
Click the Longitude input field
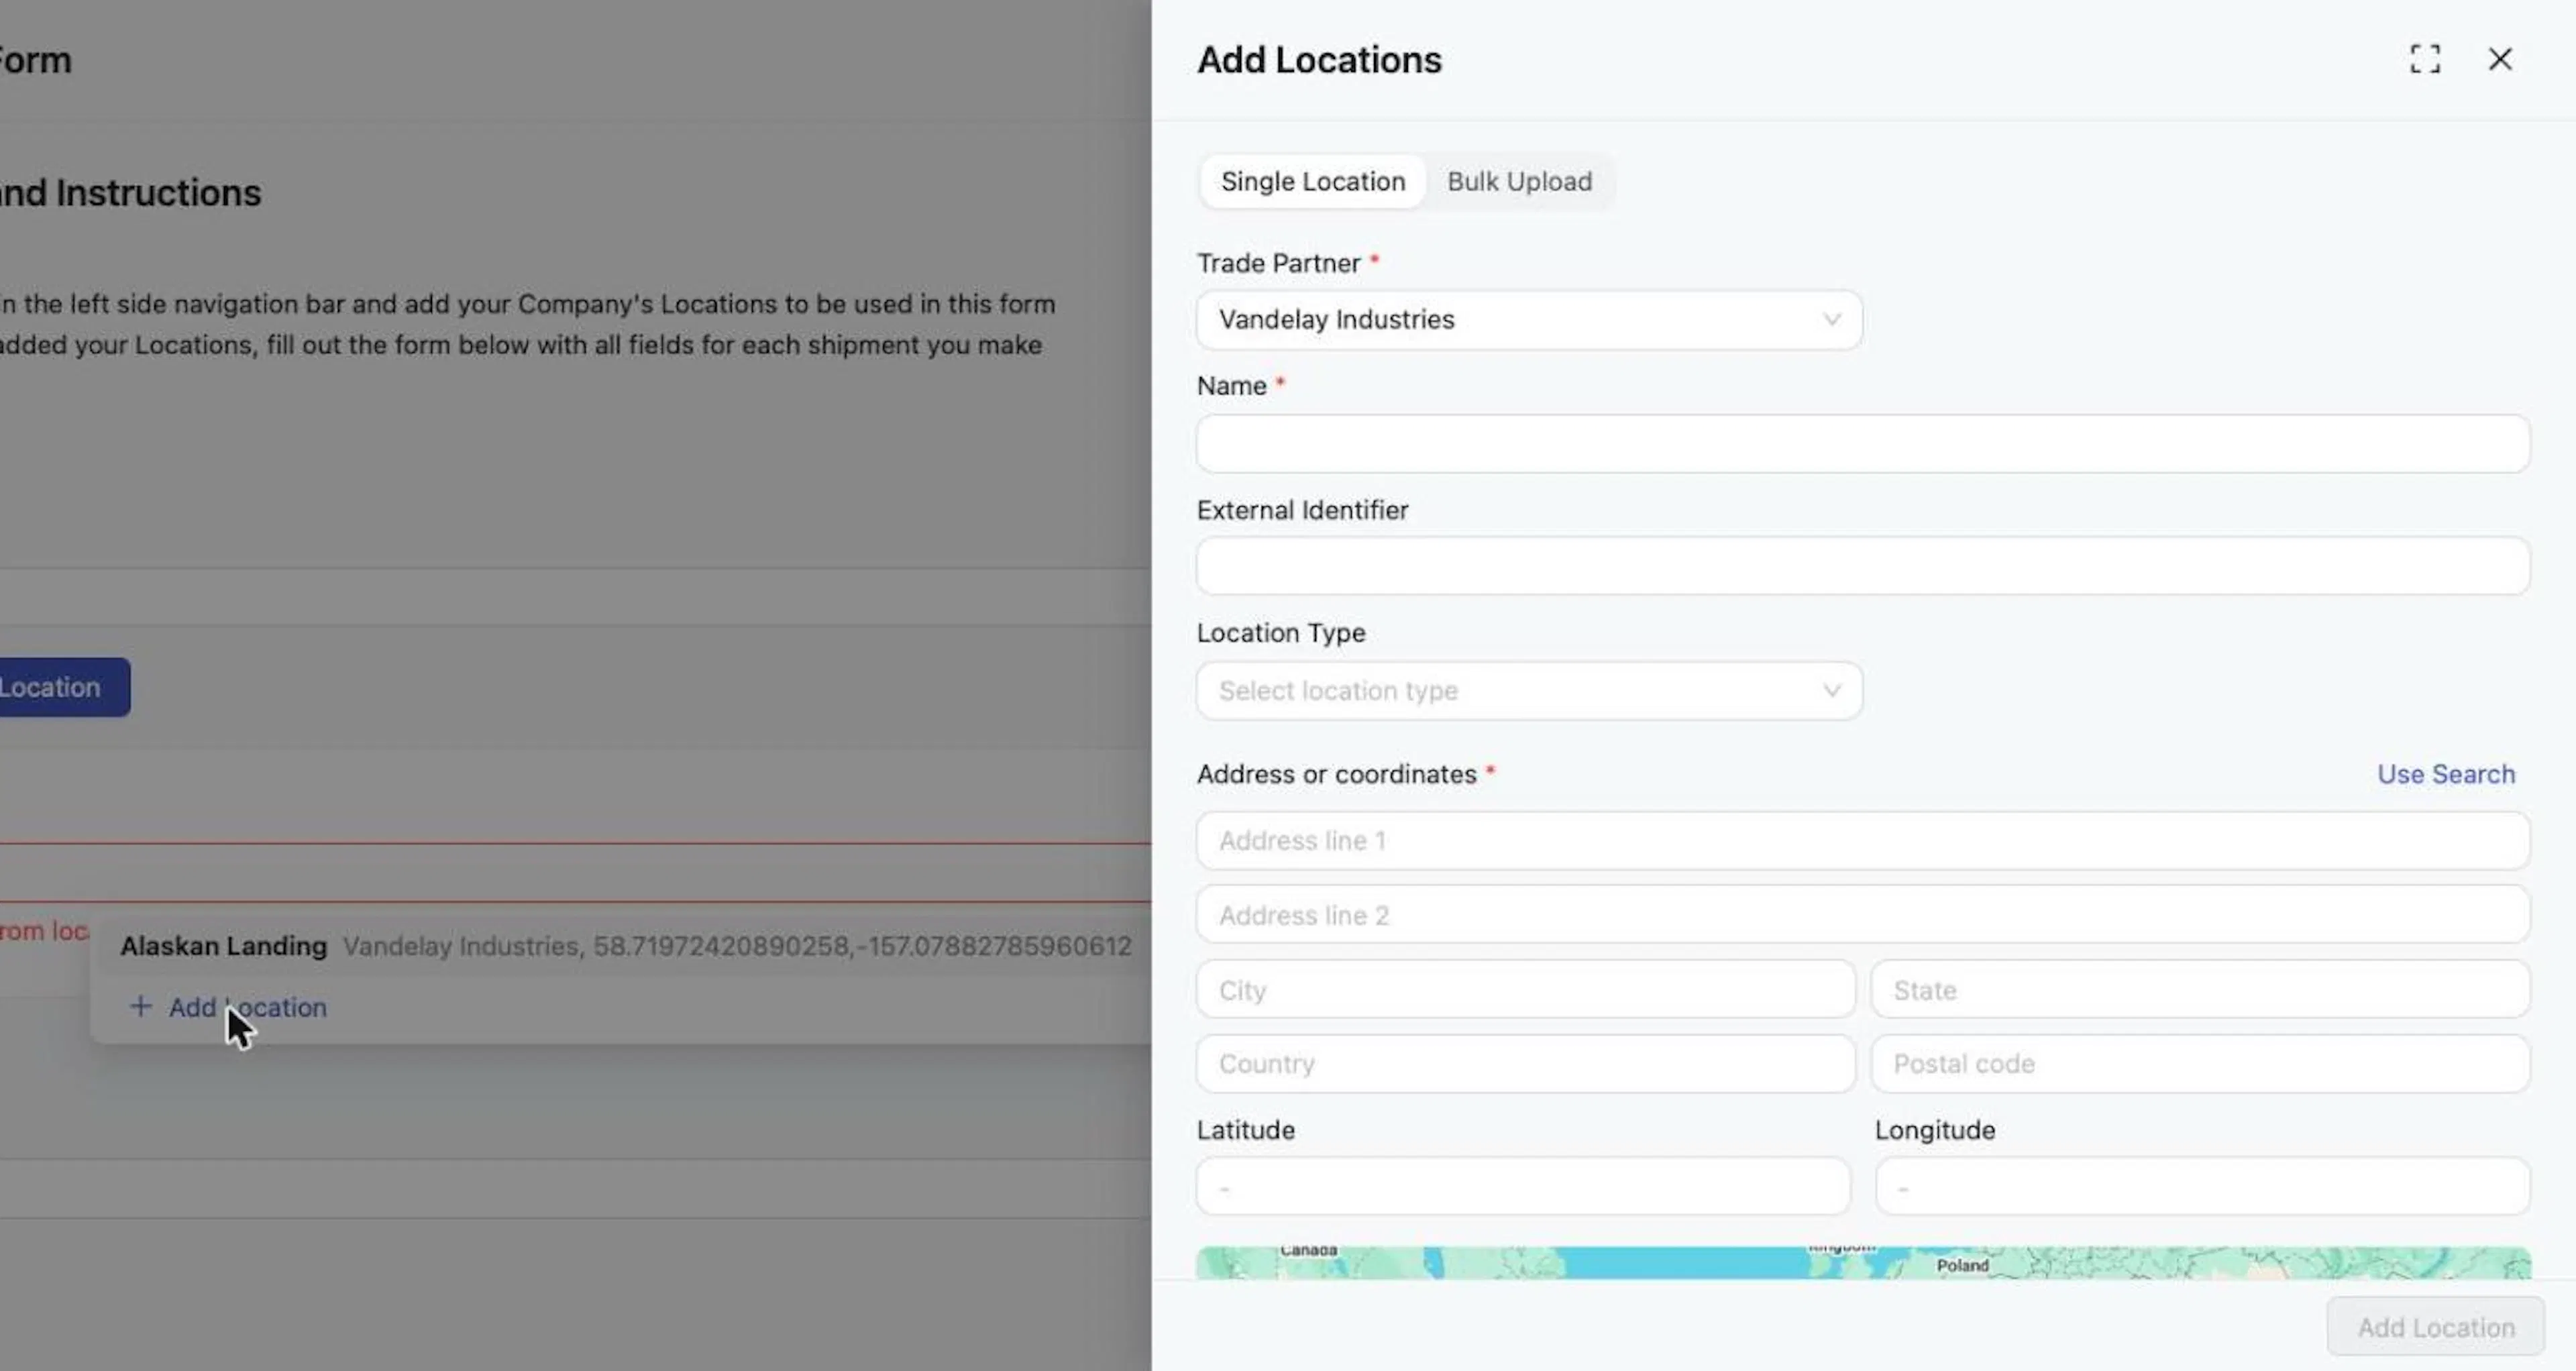2203,1187
